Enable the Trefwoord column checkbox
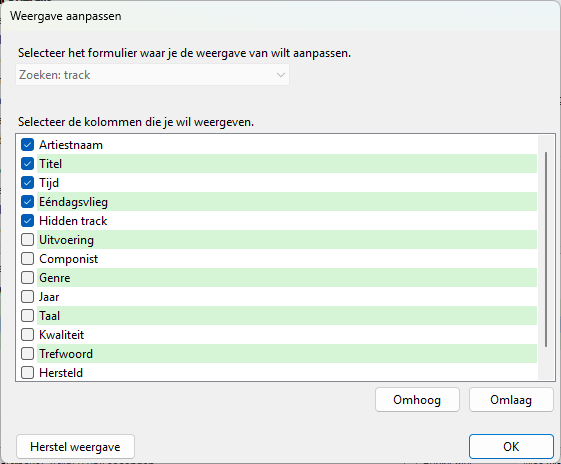561x464 pixels. (28, 353)
